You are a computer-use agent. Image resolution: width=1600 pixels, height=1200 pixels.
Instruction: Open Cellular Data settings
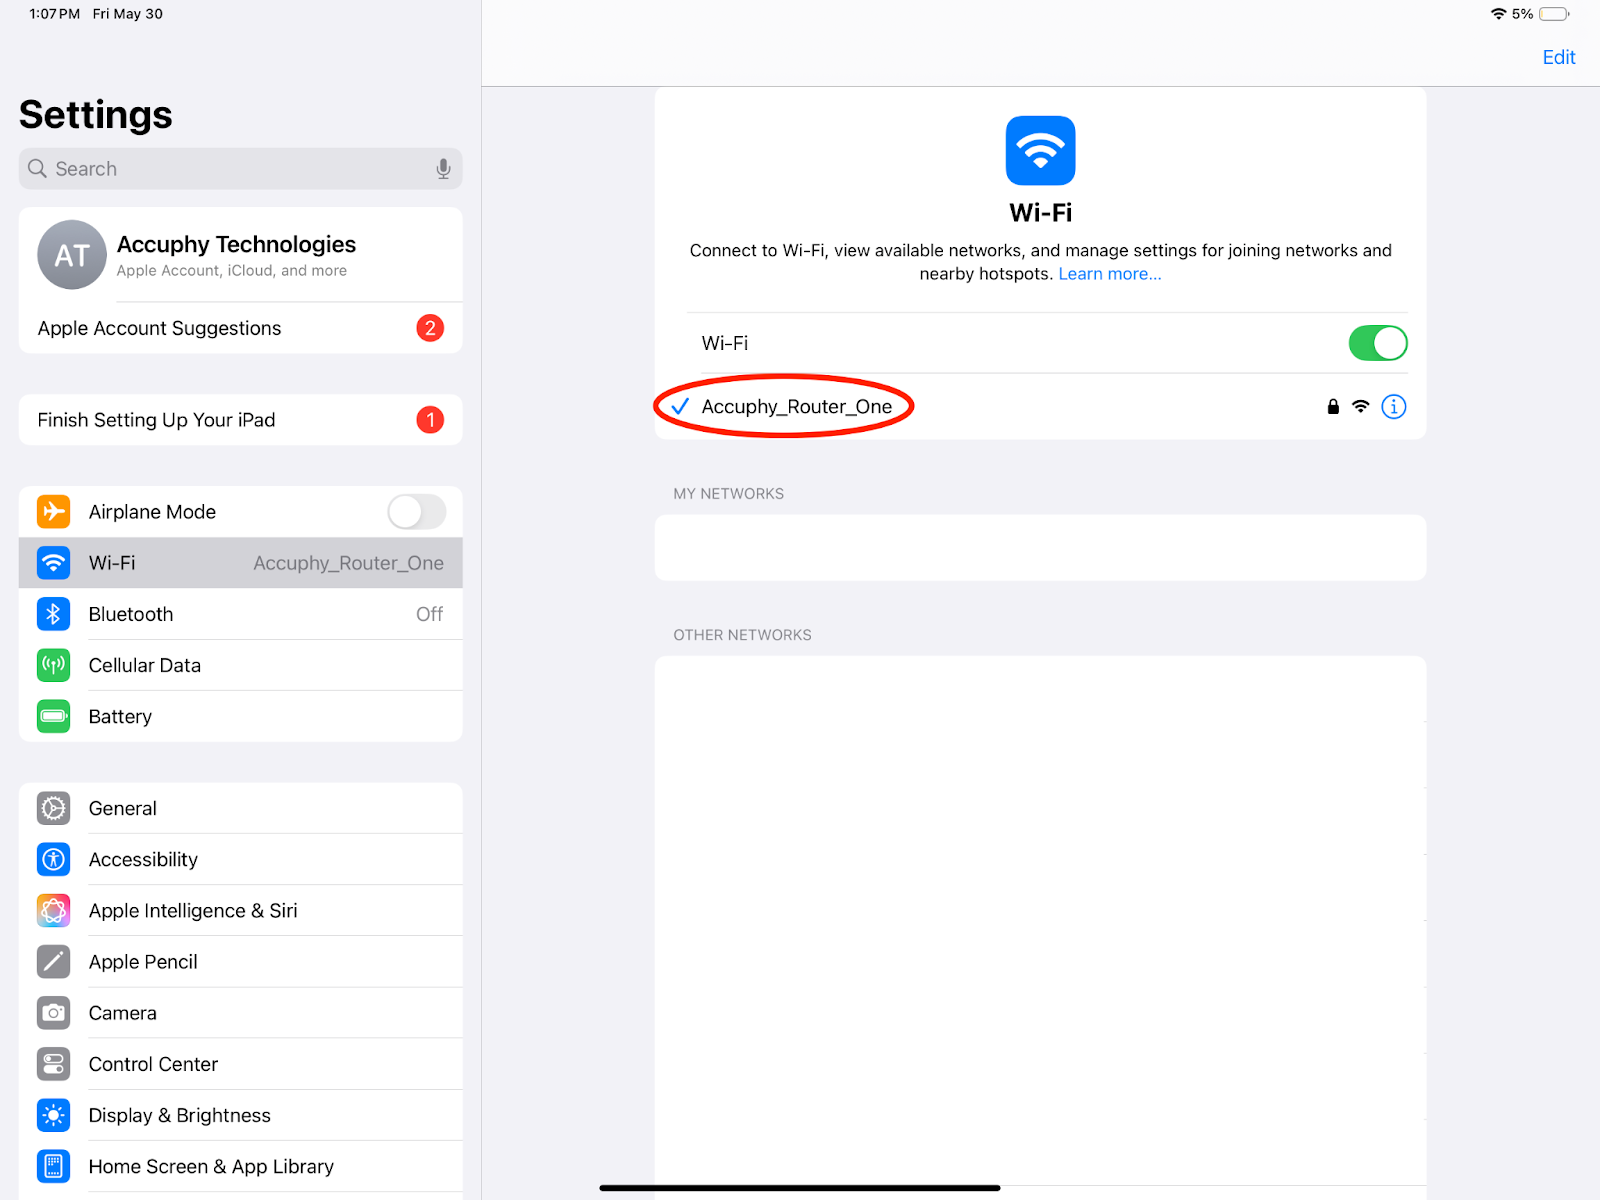point(241,665)
